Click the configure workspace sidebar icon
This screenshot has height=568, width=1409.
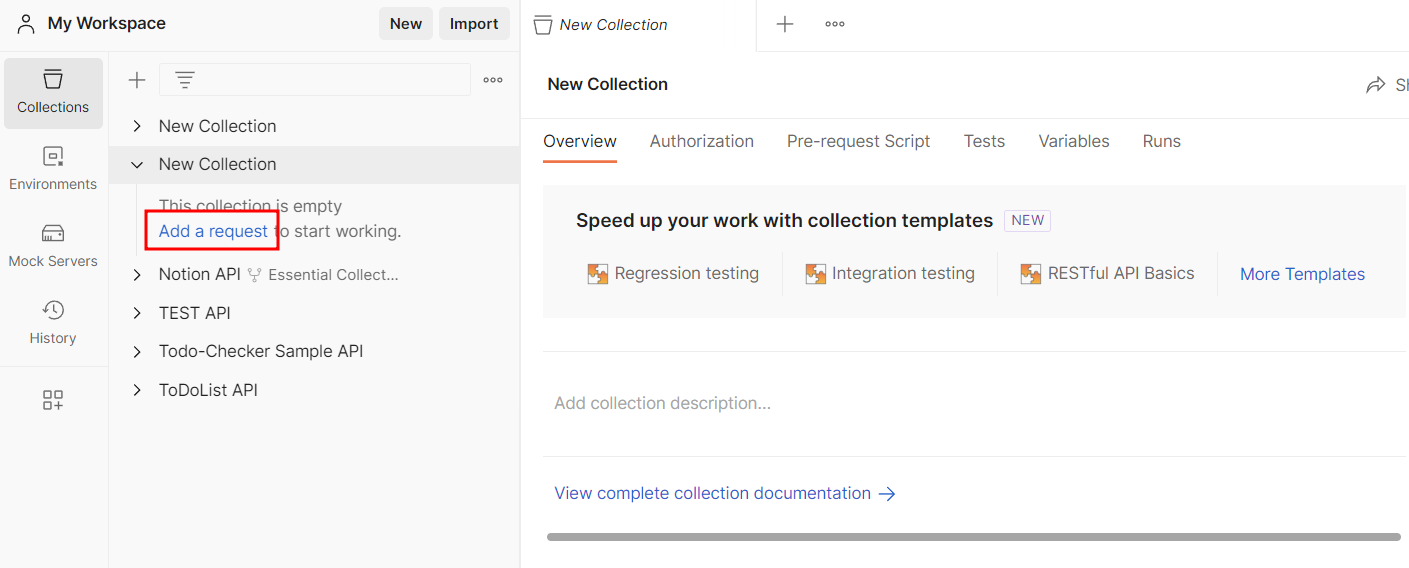[53, 401]
